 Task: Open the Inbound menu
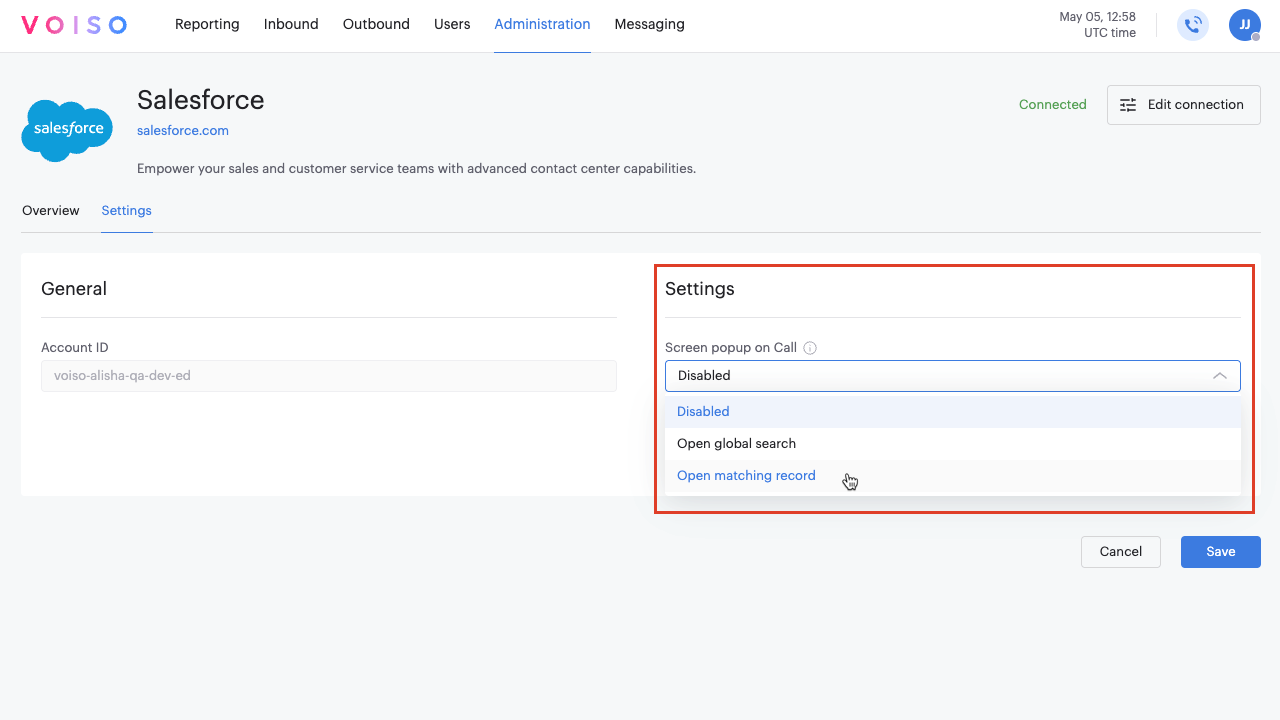coord(291,24)
